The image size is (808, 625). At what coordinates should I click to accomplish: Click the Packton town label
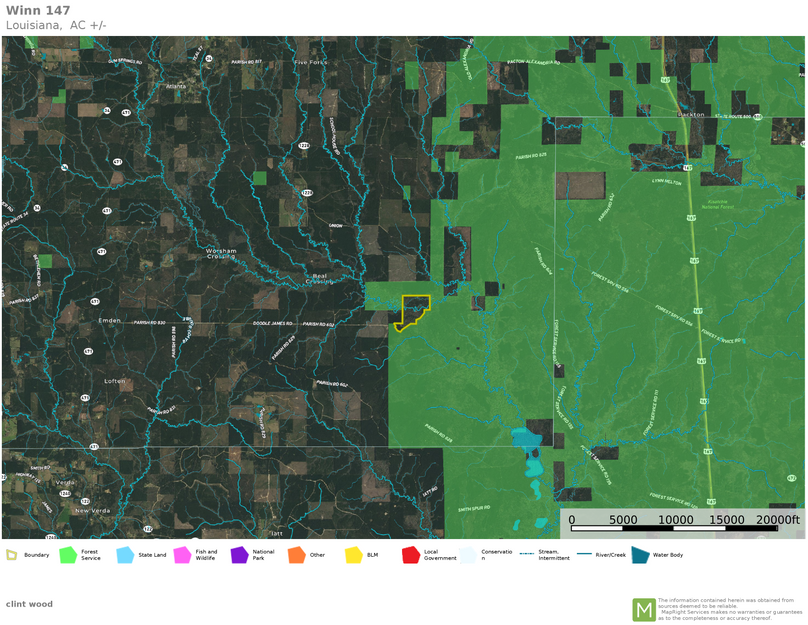click(x=691, y=115)
